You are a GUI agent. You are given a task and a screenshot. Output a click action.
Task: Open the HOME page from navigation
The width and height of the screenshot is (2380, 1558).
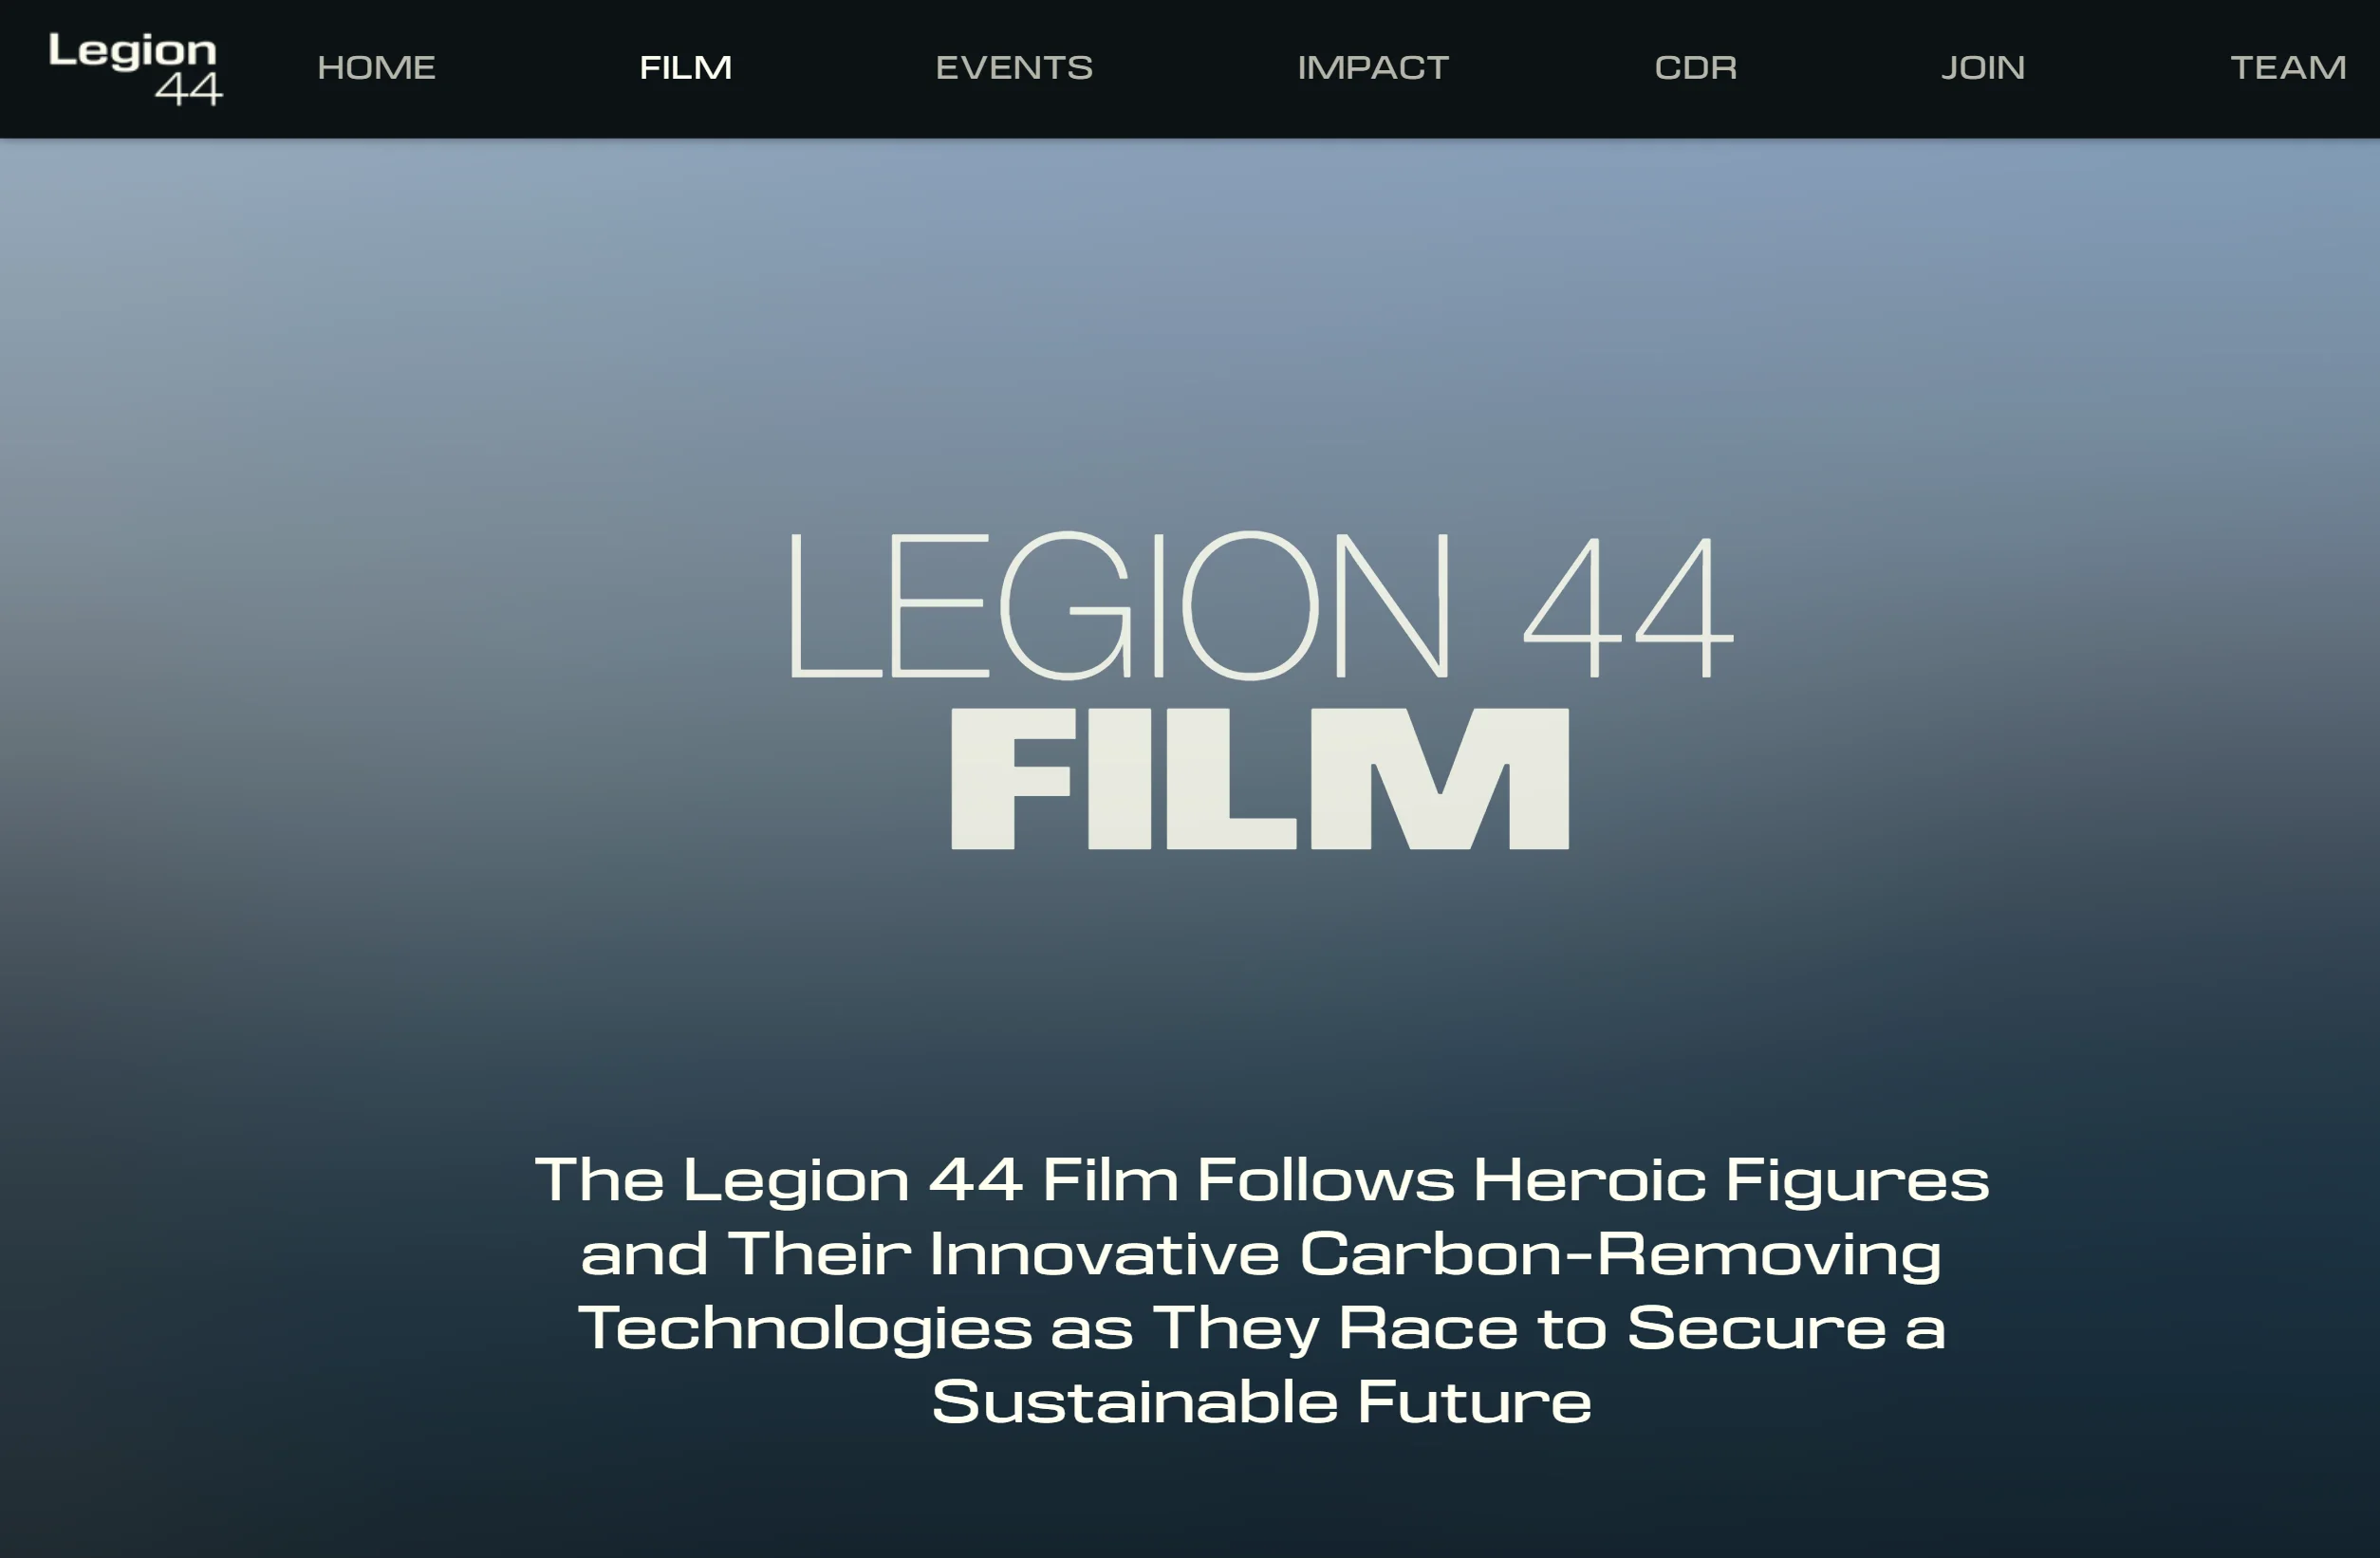click(376, 68)
